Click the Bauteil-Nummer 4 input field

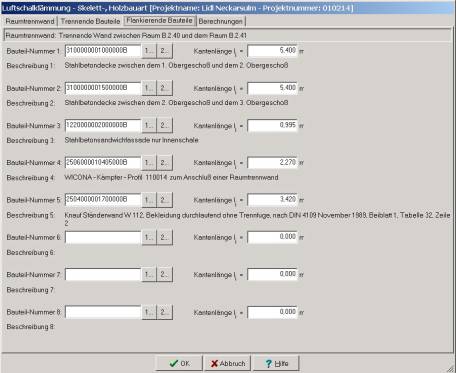click(x=103, y=163)
